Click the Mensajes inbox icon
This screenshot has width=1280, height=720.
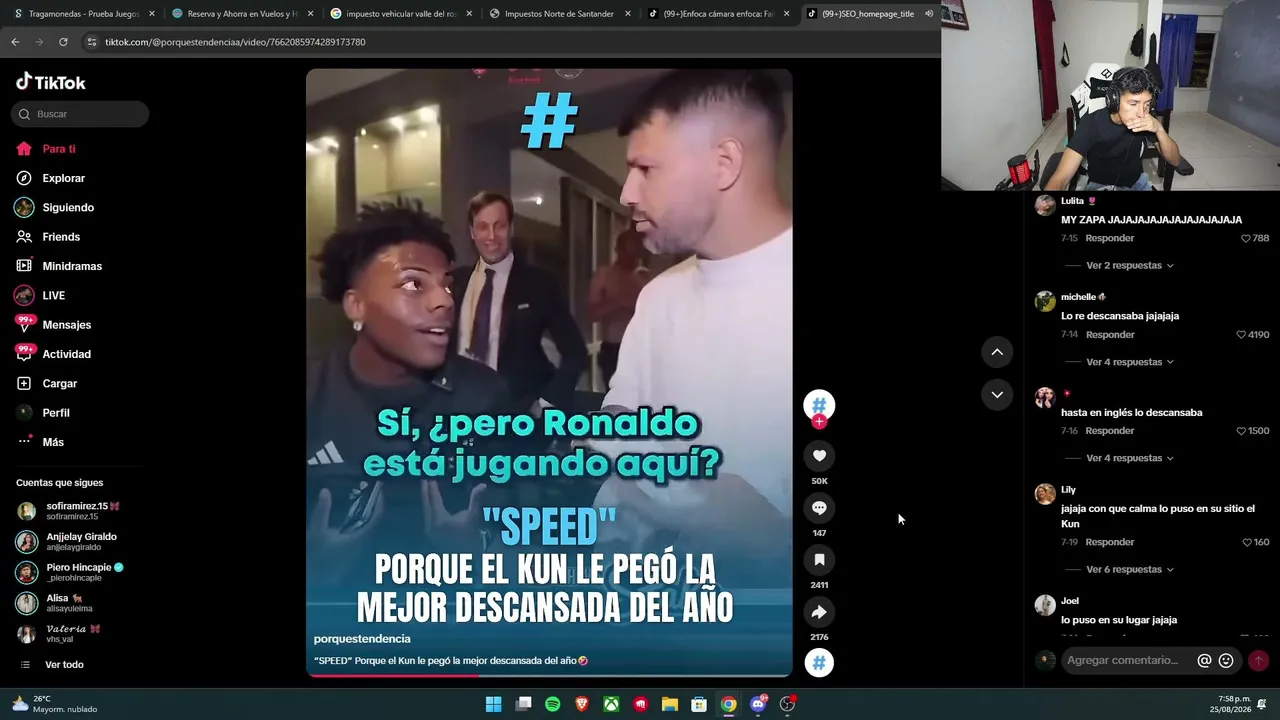tap(25, 324)
